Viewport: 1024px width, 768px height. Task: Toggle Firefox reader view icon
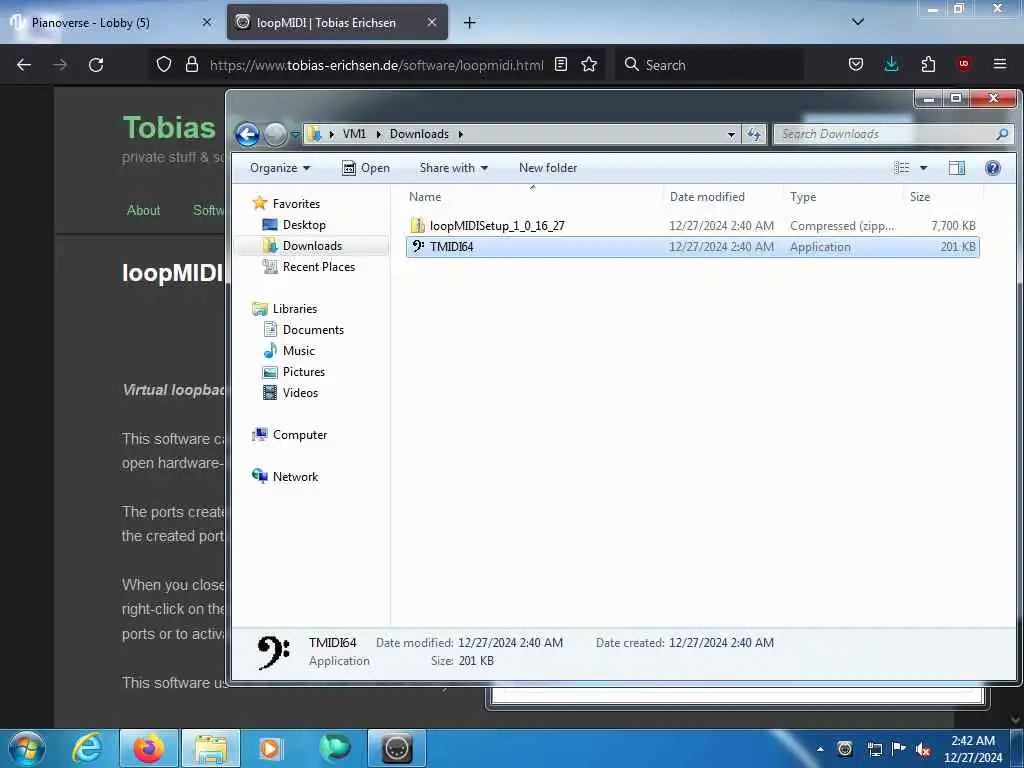pyautogui.click(x=561, y=65)
